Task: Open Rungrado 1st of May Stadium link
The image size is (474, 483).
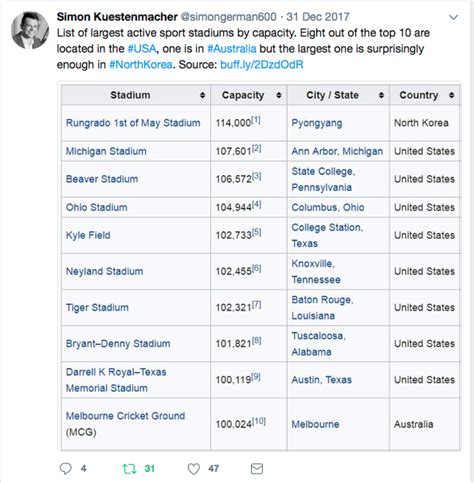Action: (x=133, y=123)
